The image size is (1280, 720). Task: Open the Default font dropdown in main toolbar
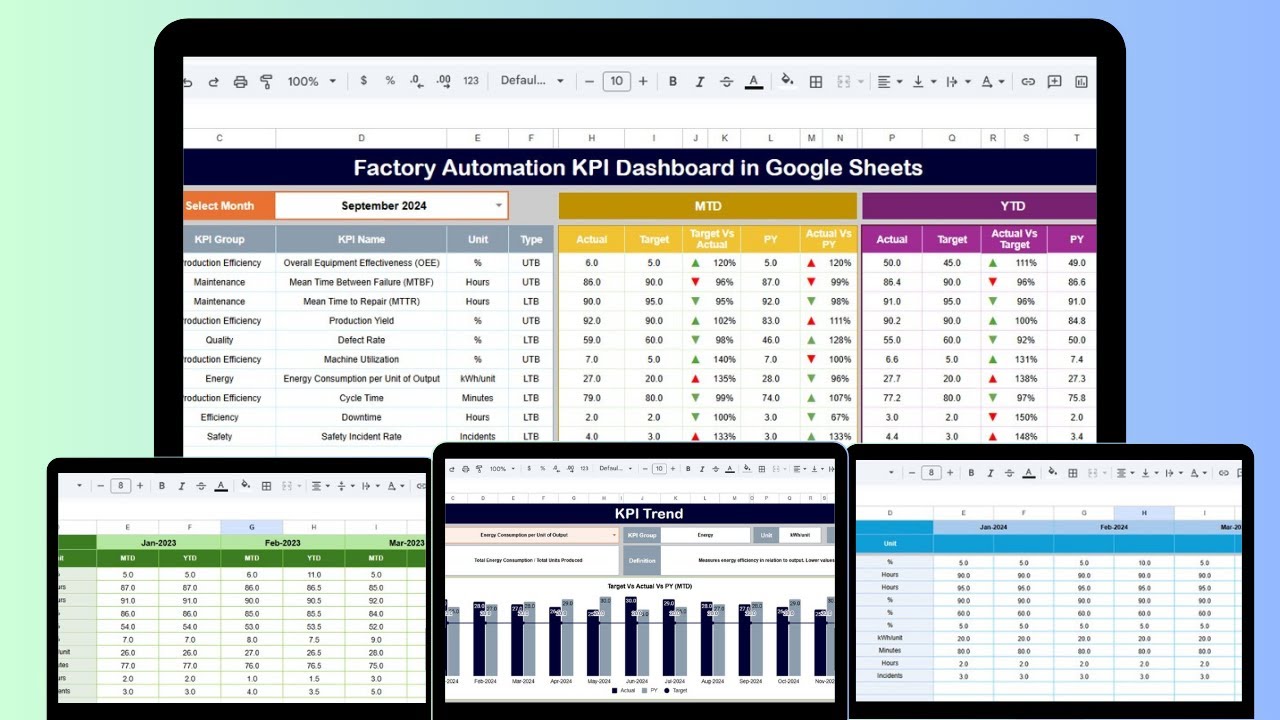tap(532, 81)
